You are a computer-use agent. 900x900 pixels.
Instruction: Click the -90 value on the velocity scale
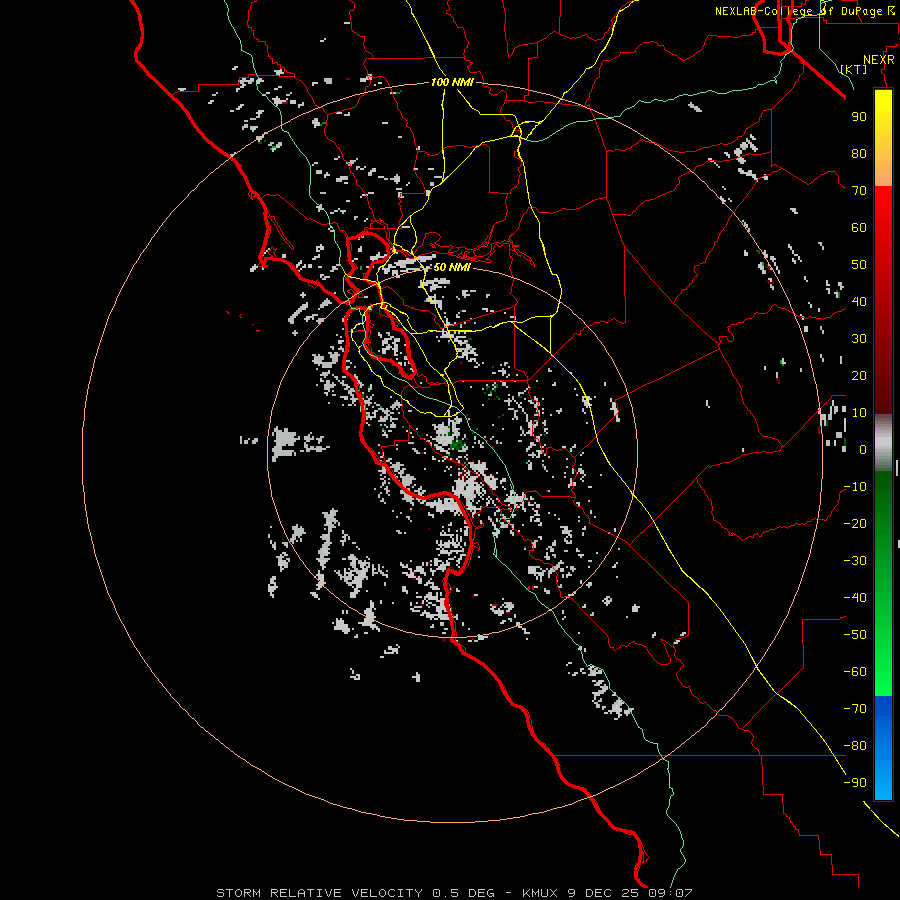coord(855,783)
